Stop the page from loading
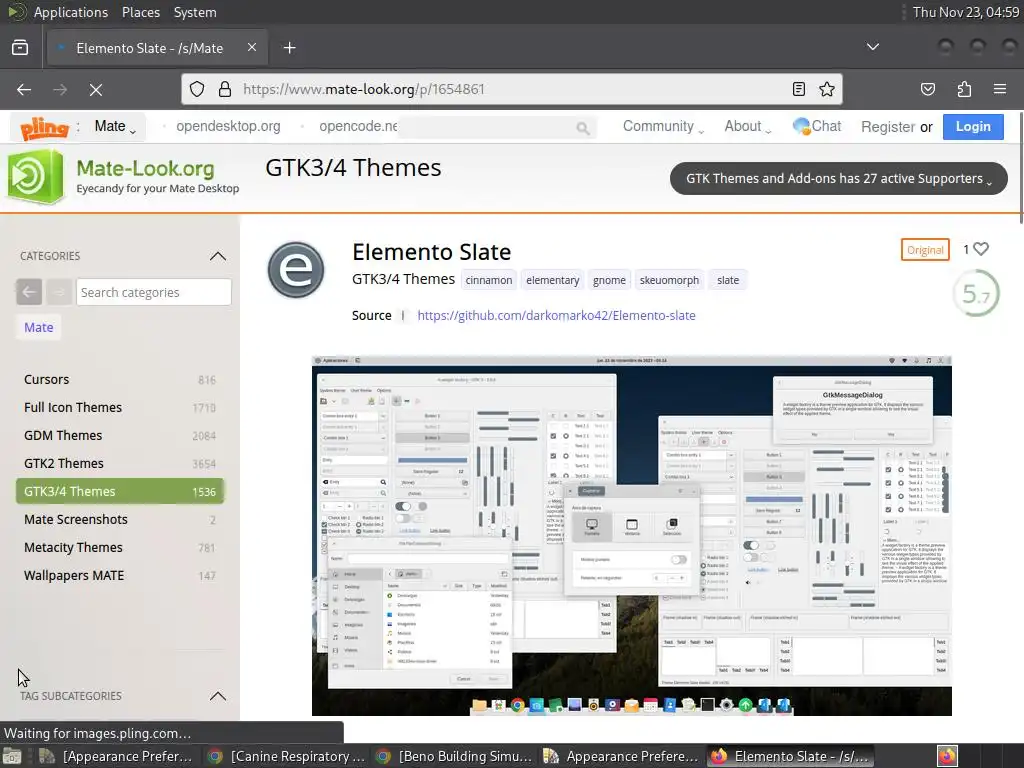 click(96, 89)
